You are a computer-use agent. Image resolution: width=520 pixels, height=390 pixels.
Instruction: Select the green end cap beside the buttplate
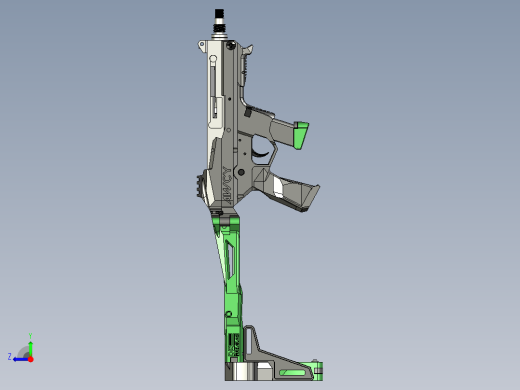[318, 371]
